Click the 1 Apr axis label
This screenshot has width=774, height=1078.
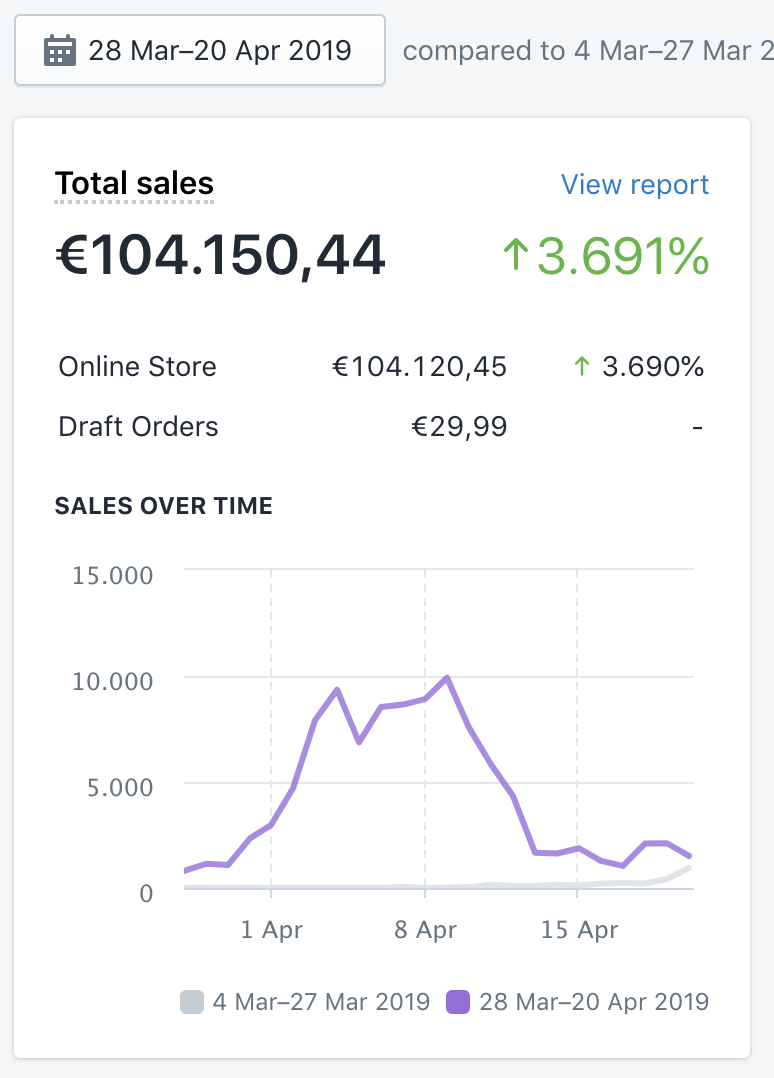pos(272,930)
